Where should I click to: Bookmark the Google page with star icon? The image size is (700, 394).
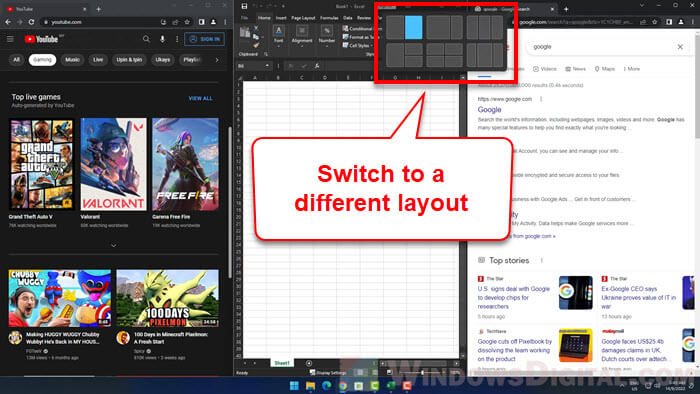click(654, 22)
